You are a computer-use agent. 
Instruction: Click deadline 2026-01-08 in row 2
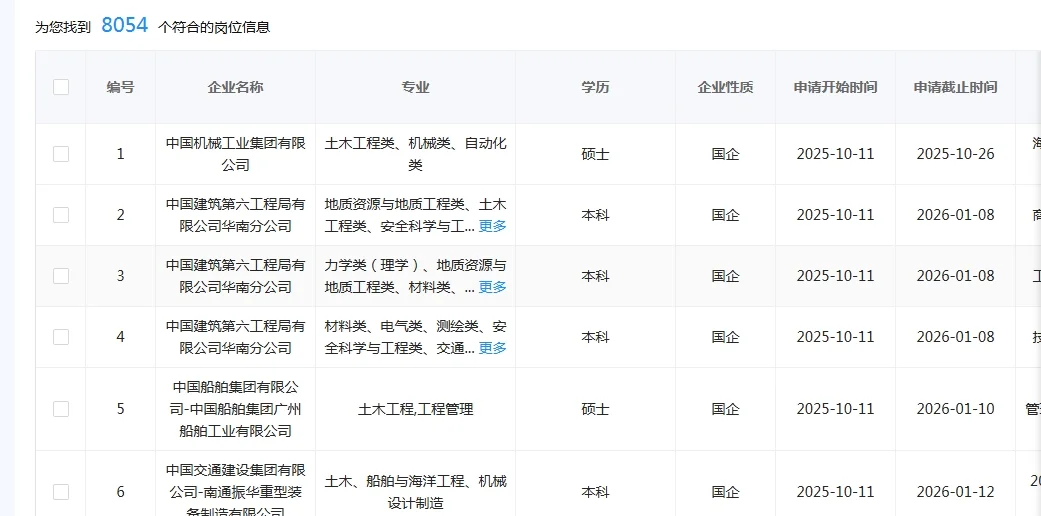tap(955, 215)
